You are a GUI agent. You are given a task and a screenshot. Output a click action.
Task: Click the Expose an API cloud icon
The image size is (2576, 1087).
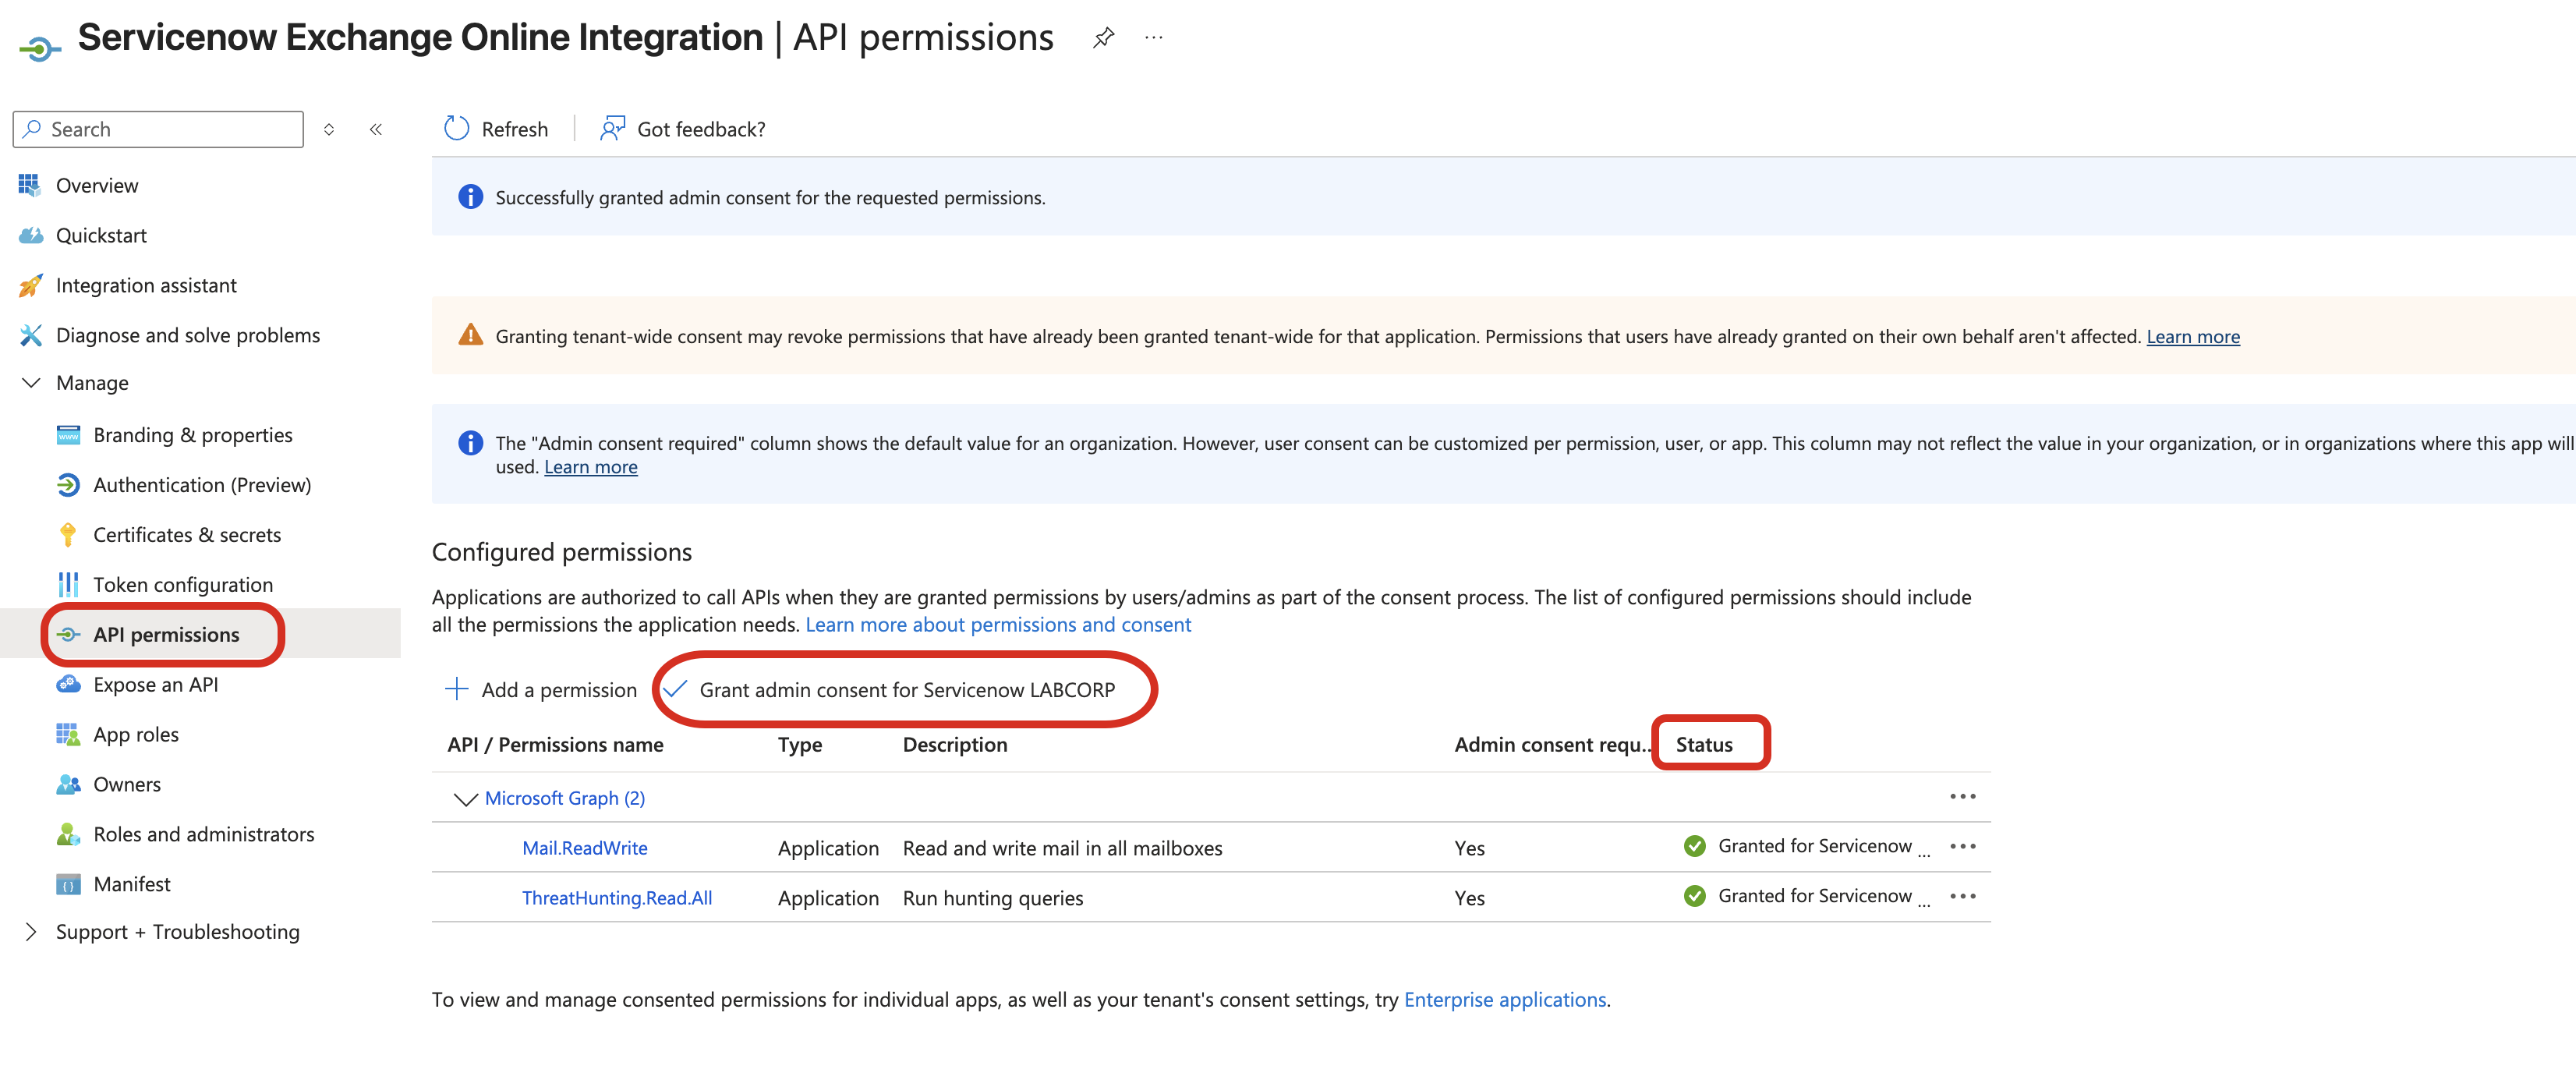68,684
